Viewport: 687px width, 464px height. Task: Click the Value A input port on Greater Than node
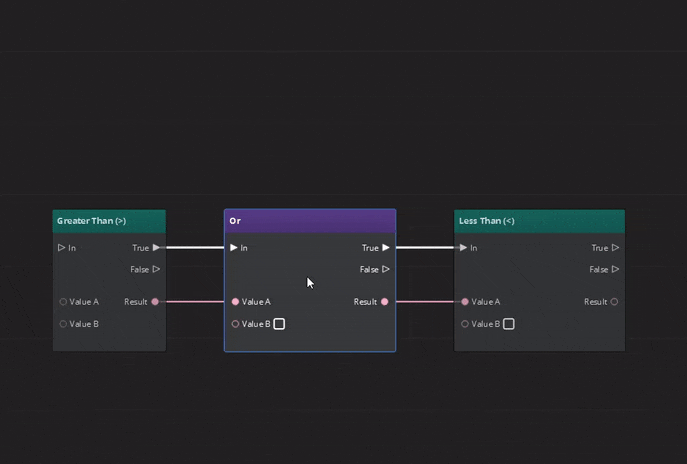coord(63,302)
